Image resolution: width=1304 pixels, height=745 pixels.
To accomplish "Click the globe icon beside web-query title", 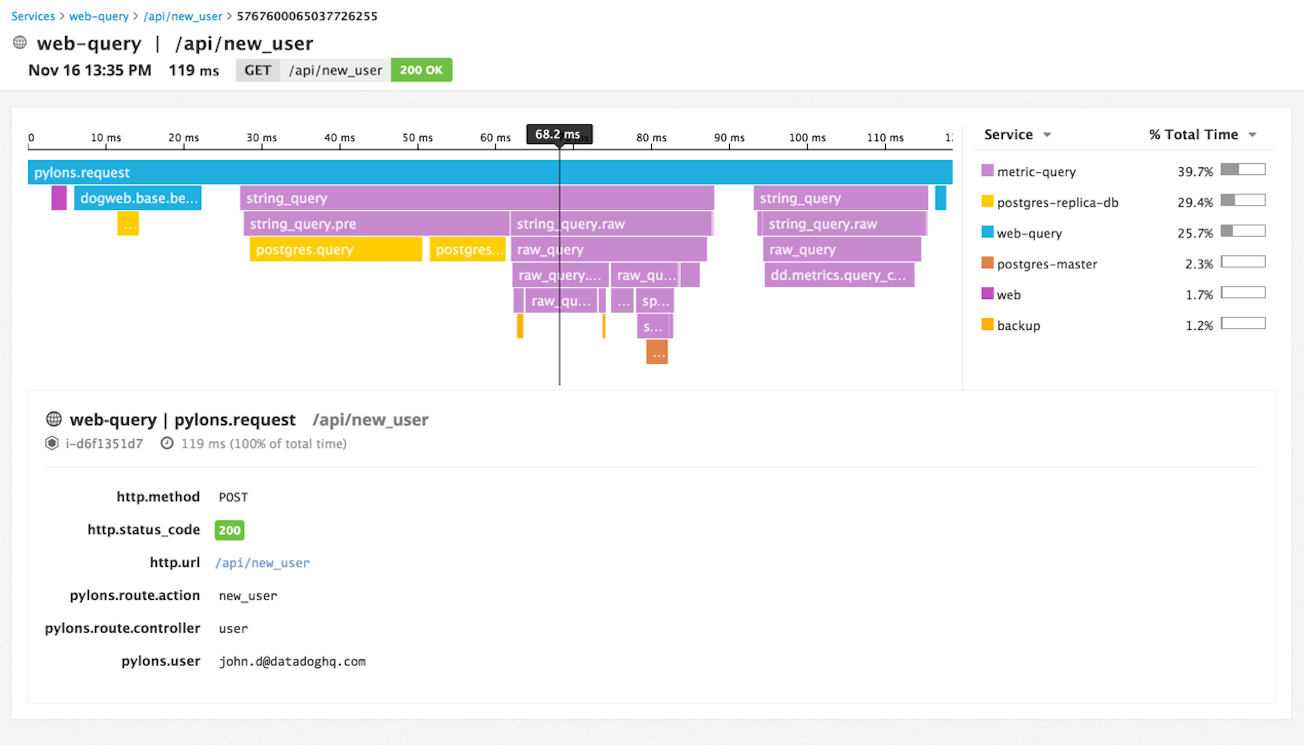I will [18, 42].
